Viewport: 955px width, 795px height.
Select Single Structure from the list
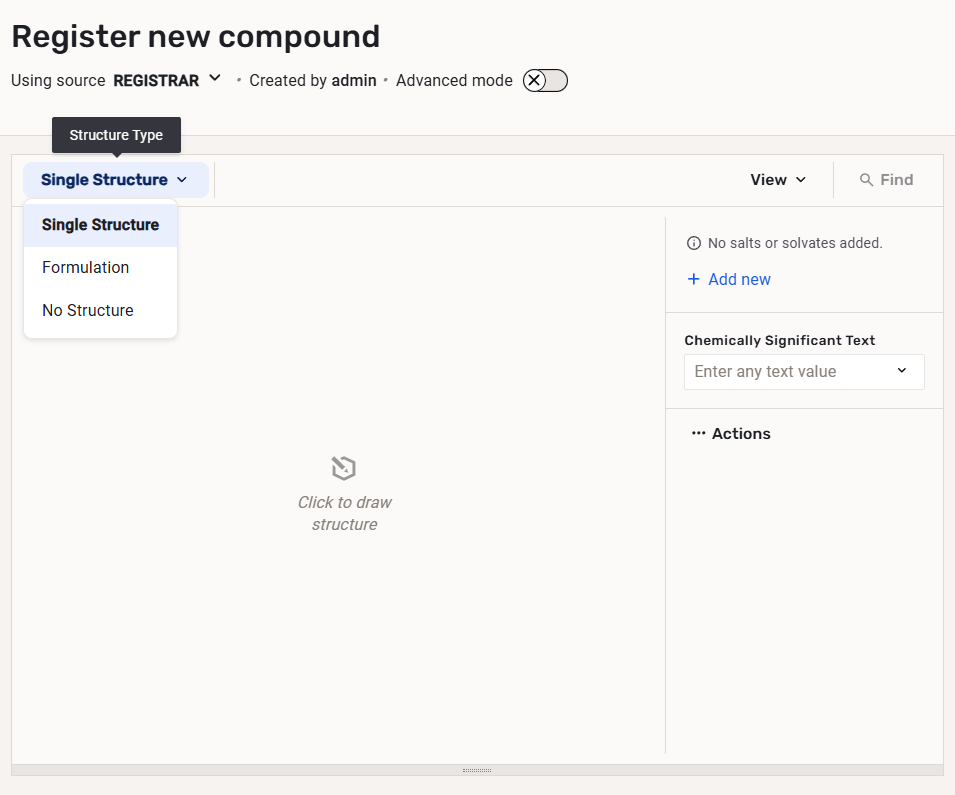pyautogui.click(x=100, y=225)
